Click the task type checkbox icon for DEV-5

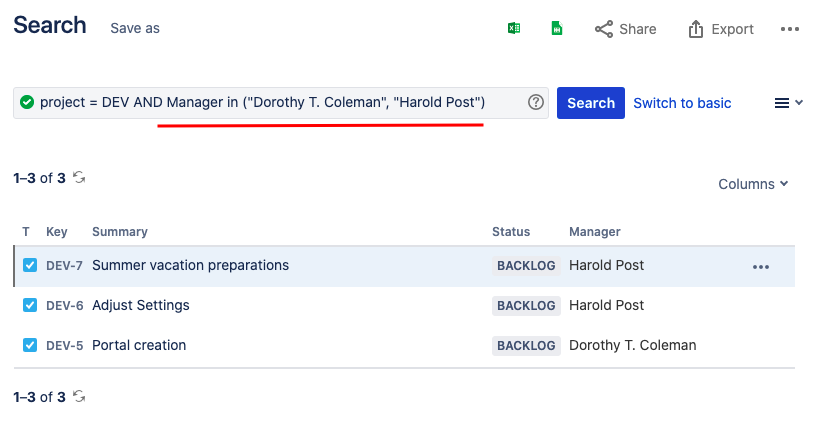30,345
